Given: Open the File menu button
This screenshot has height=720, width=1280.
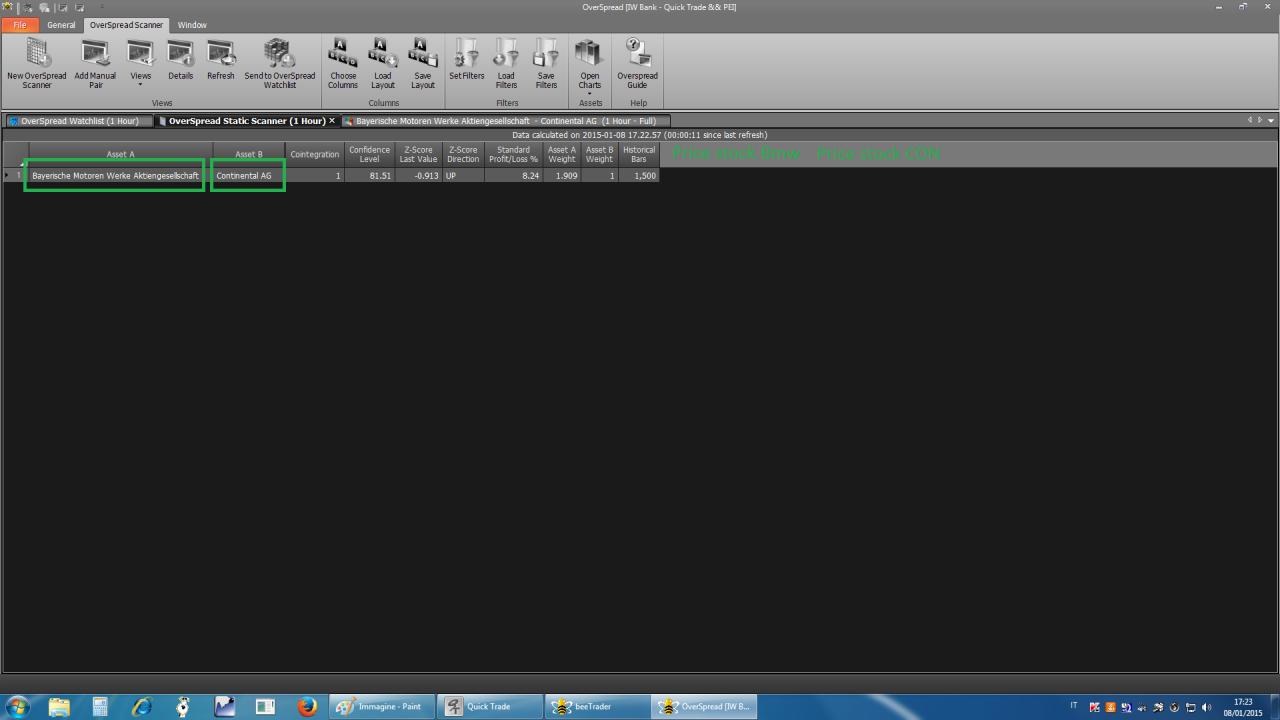Looking at the screenshot, I should [x=20, y=25].
